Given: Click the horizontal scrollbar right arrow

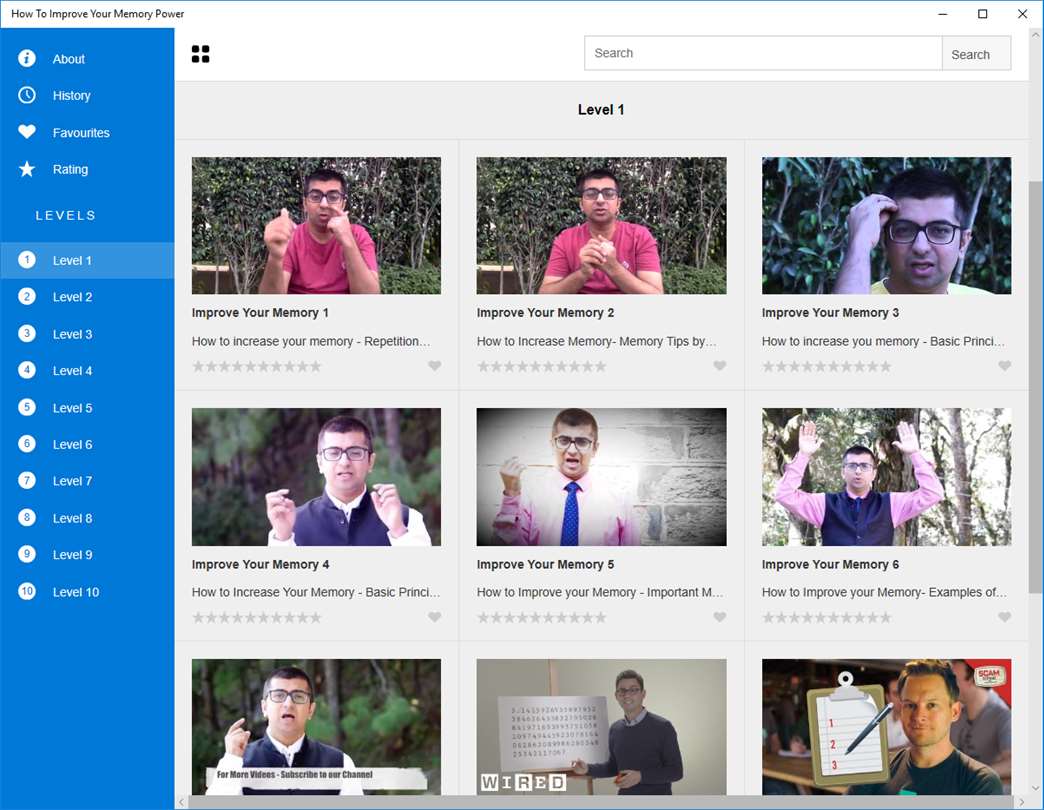Looking at the screenshot, I should tap(1021, 803).
